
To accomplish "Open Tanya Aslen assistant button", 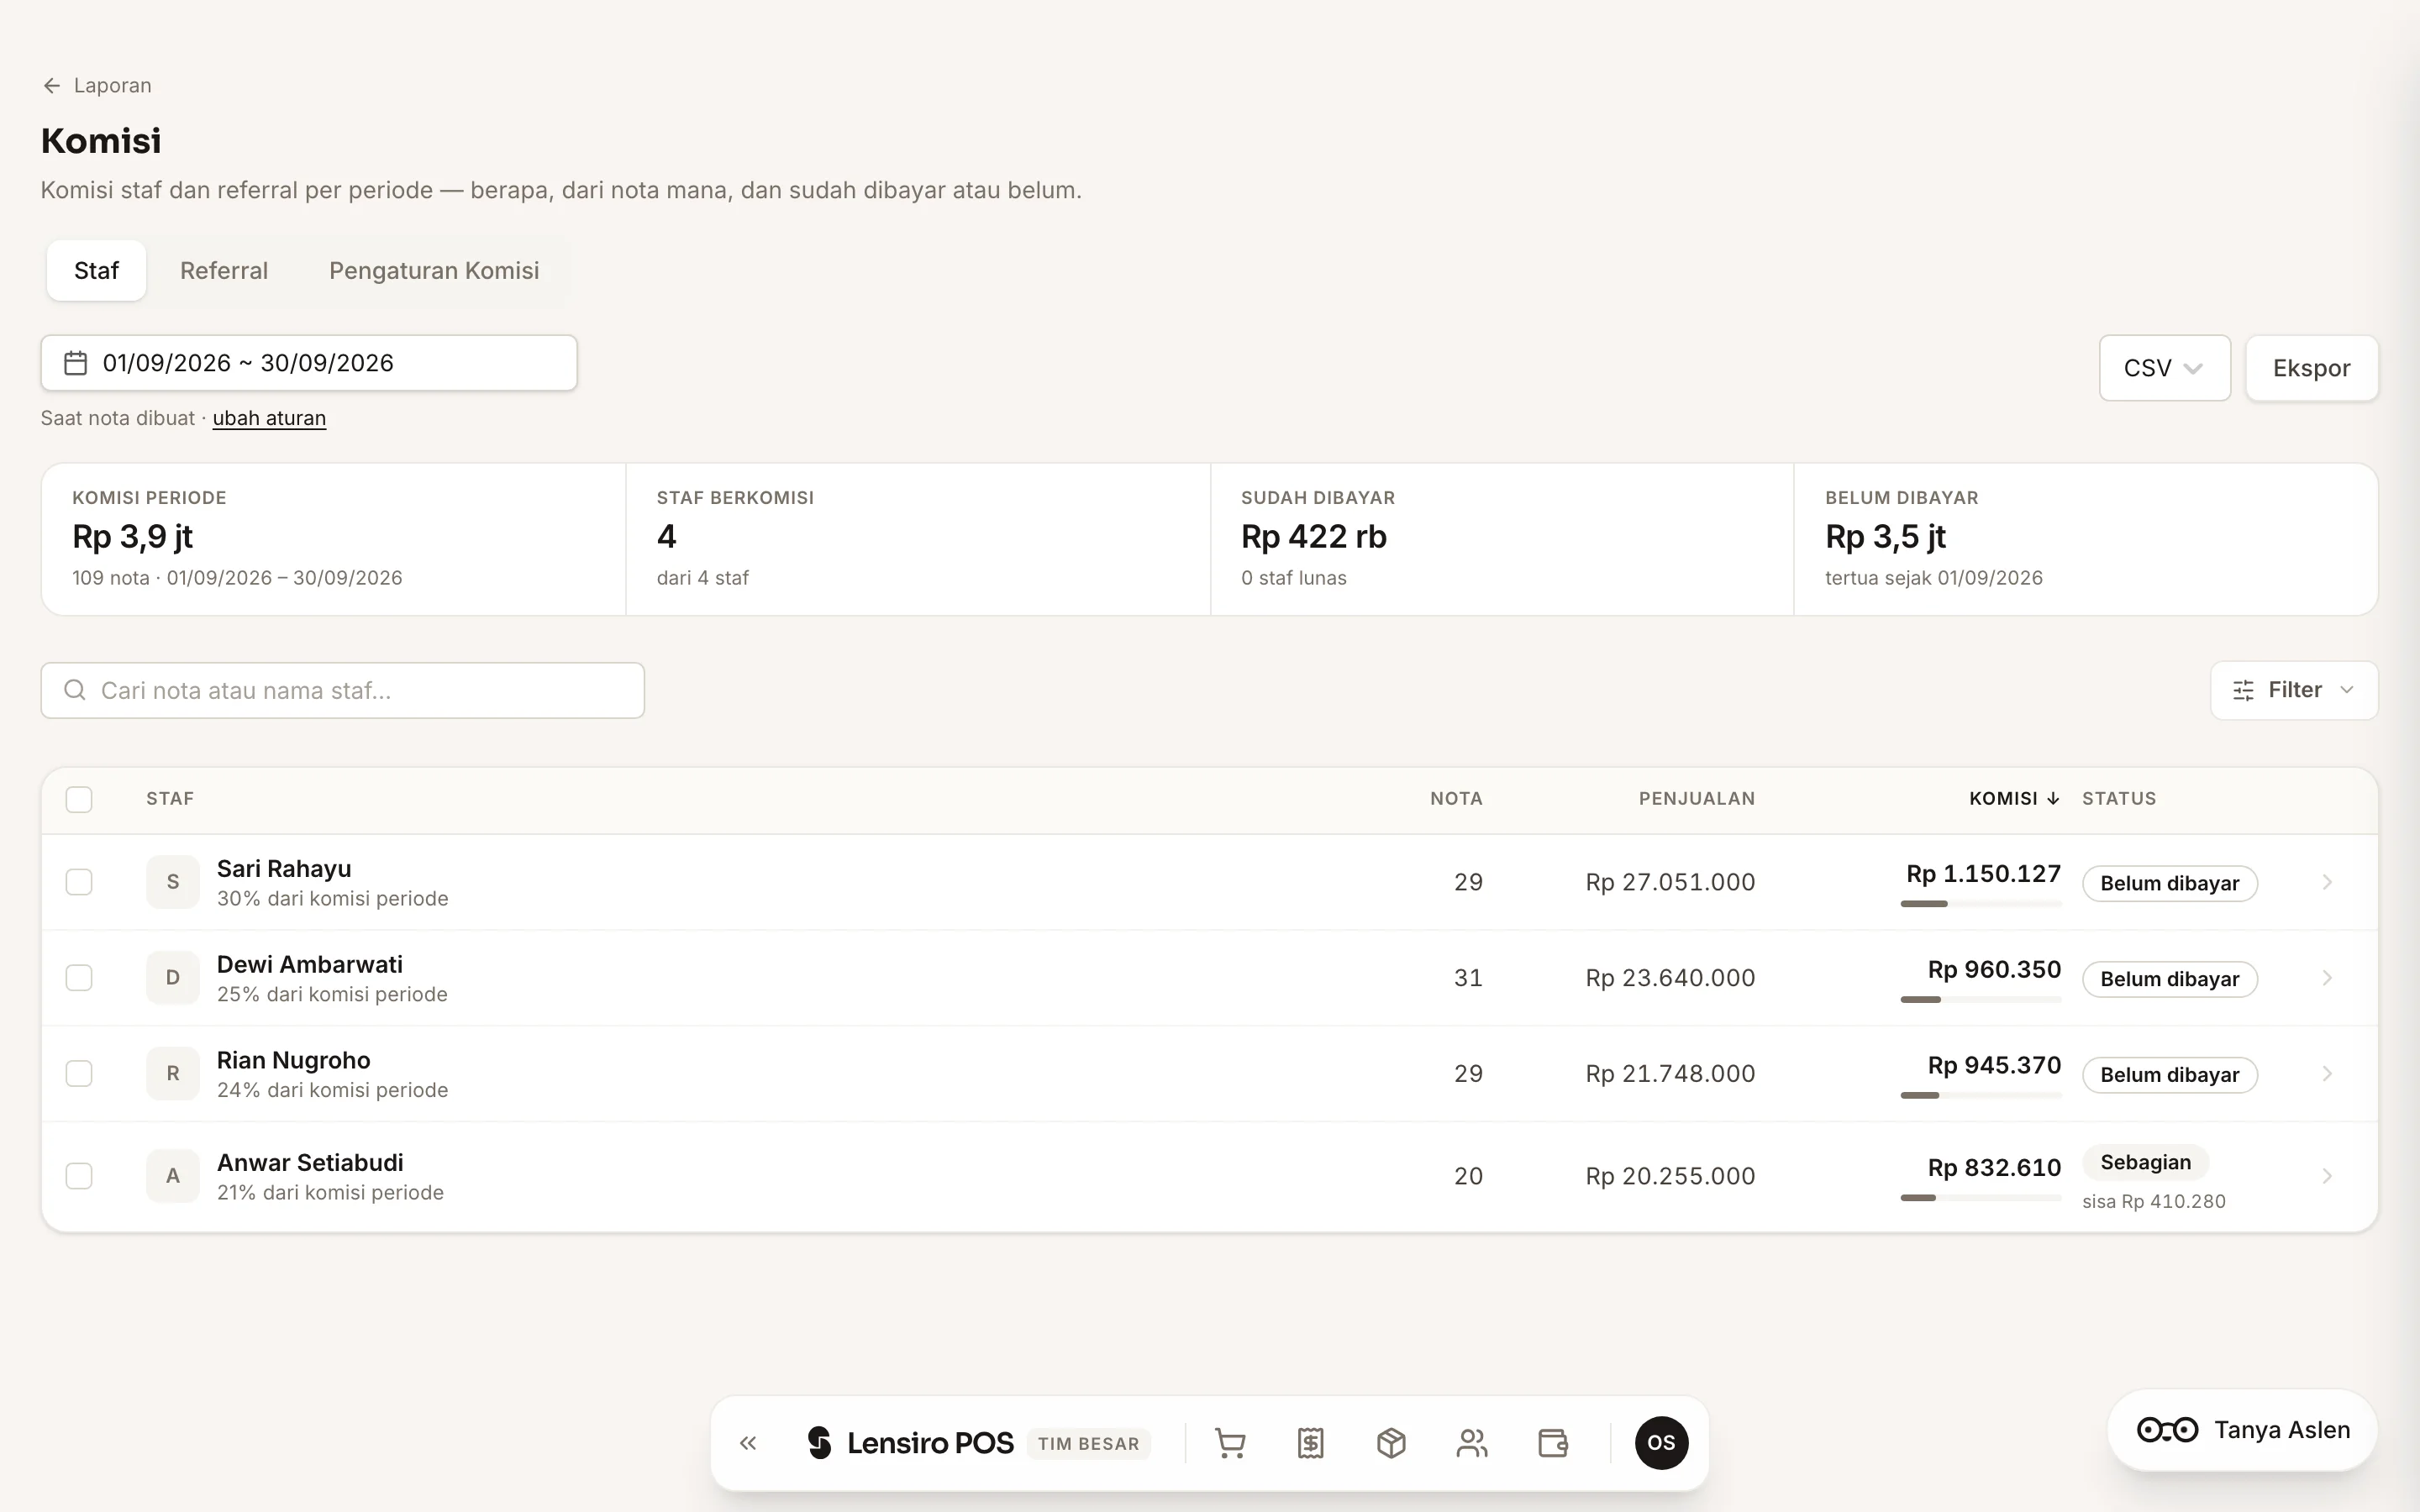I will [2243, 1430].
